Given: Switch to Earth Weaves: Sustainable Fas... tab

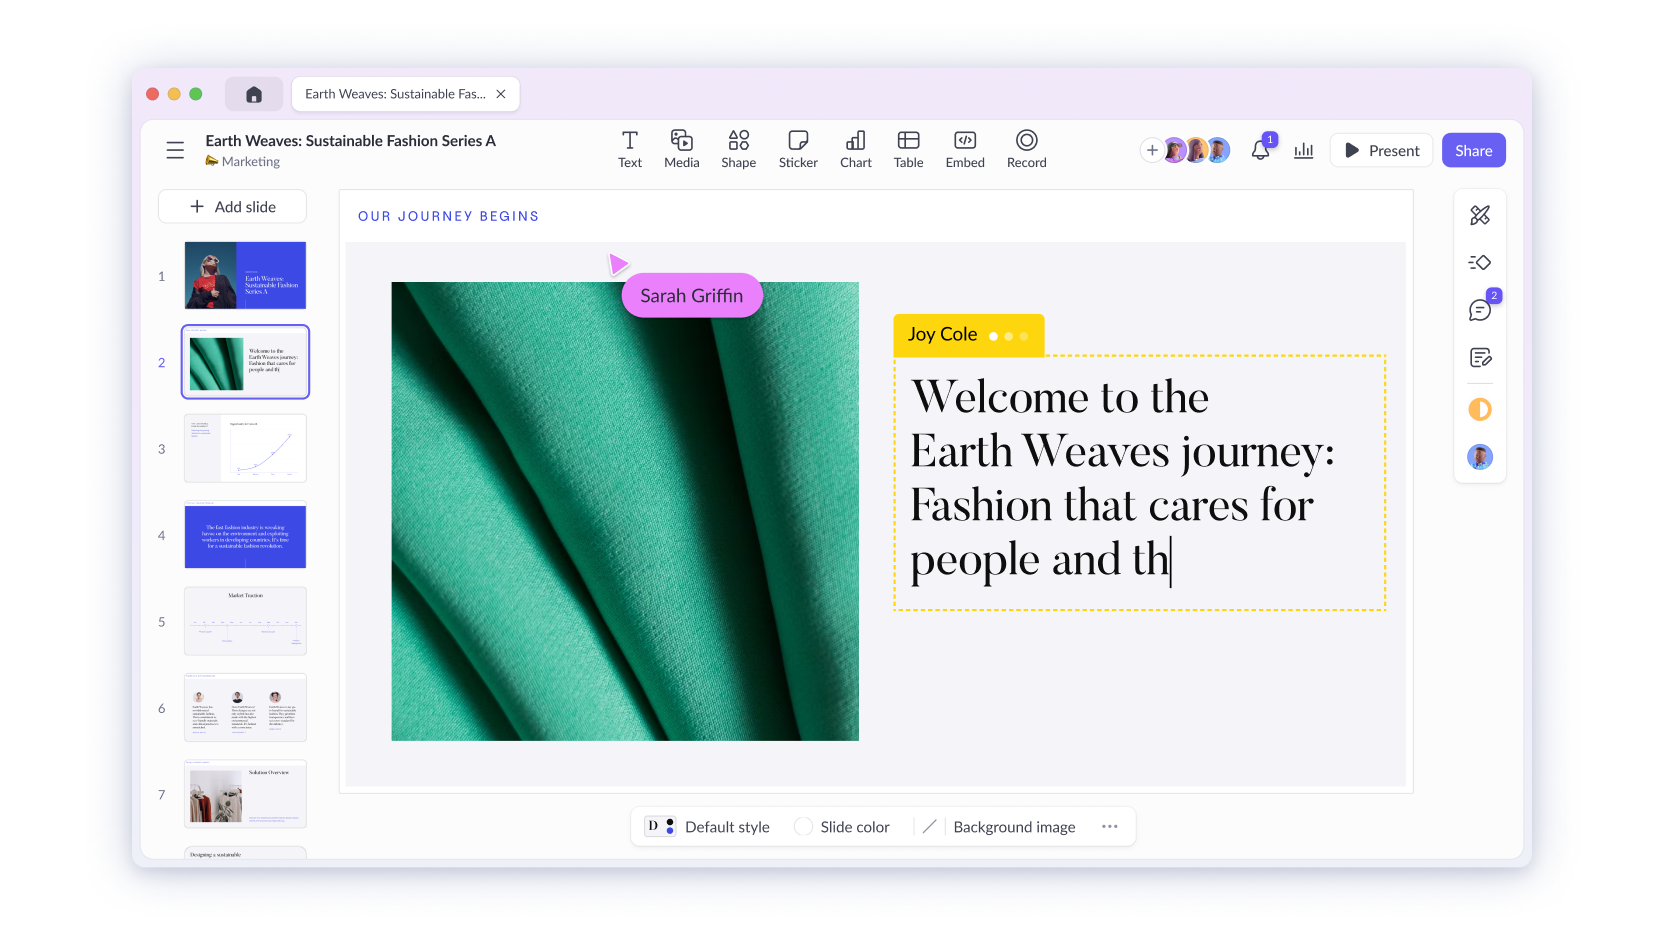Looking at the screenshot, I should coord(405,94).
